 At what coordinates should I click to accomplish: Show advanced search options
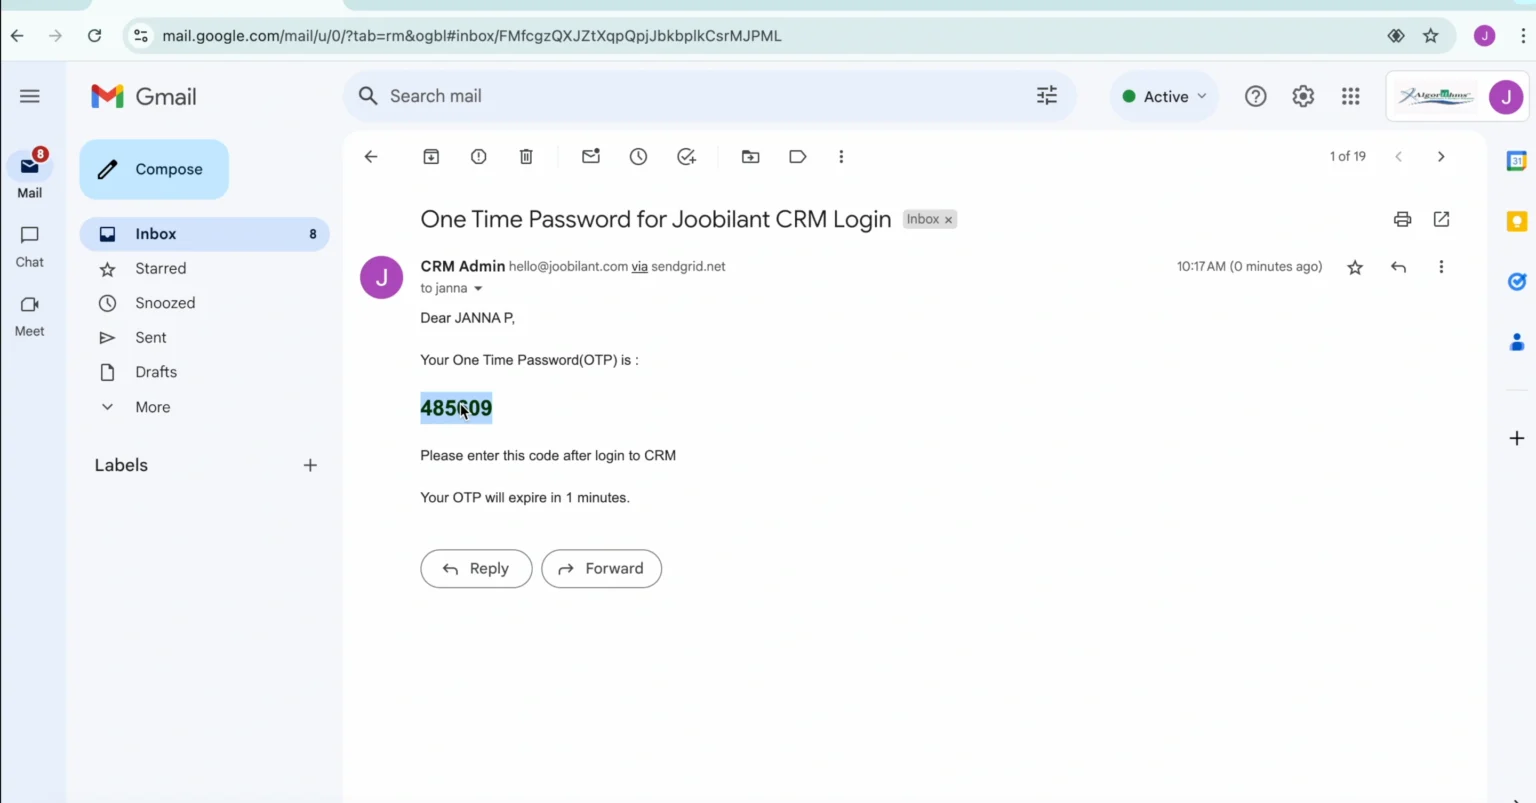[1046, 95]
